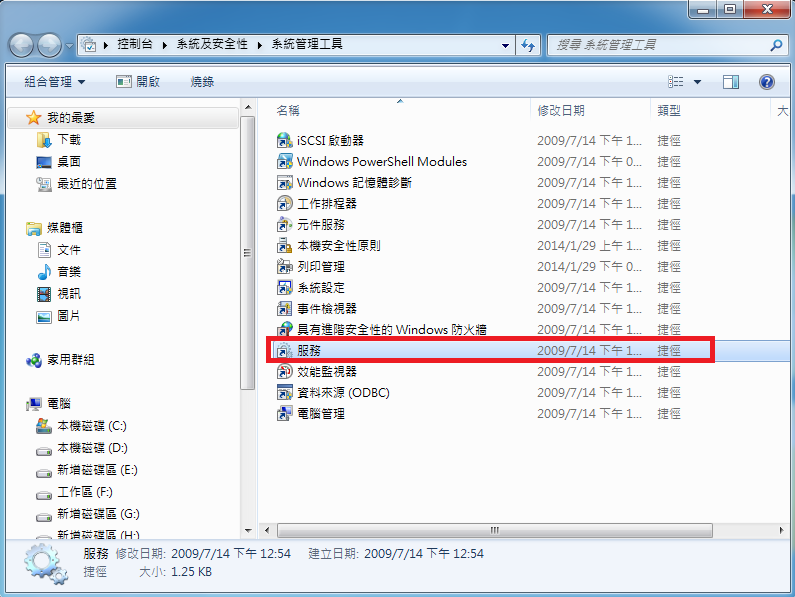This screenshot has height=597, width=795.
Task: Click the refresh button beside address bar
Action: [x=528, y=45]
